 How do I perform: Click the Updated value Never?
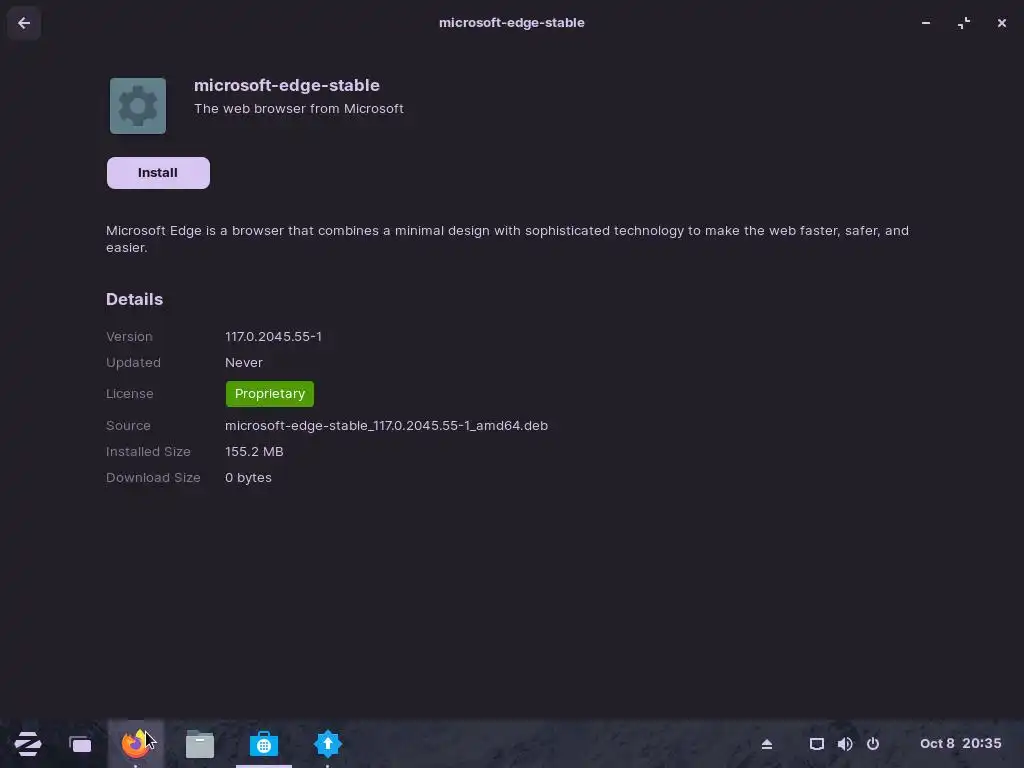click(x=244, y=362)
